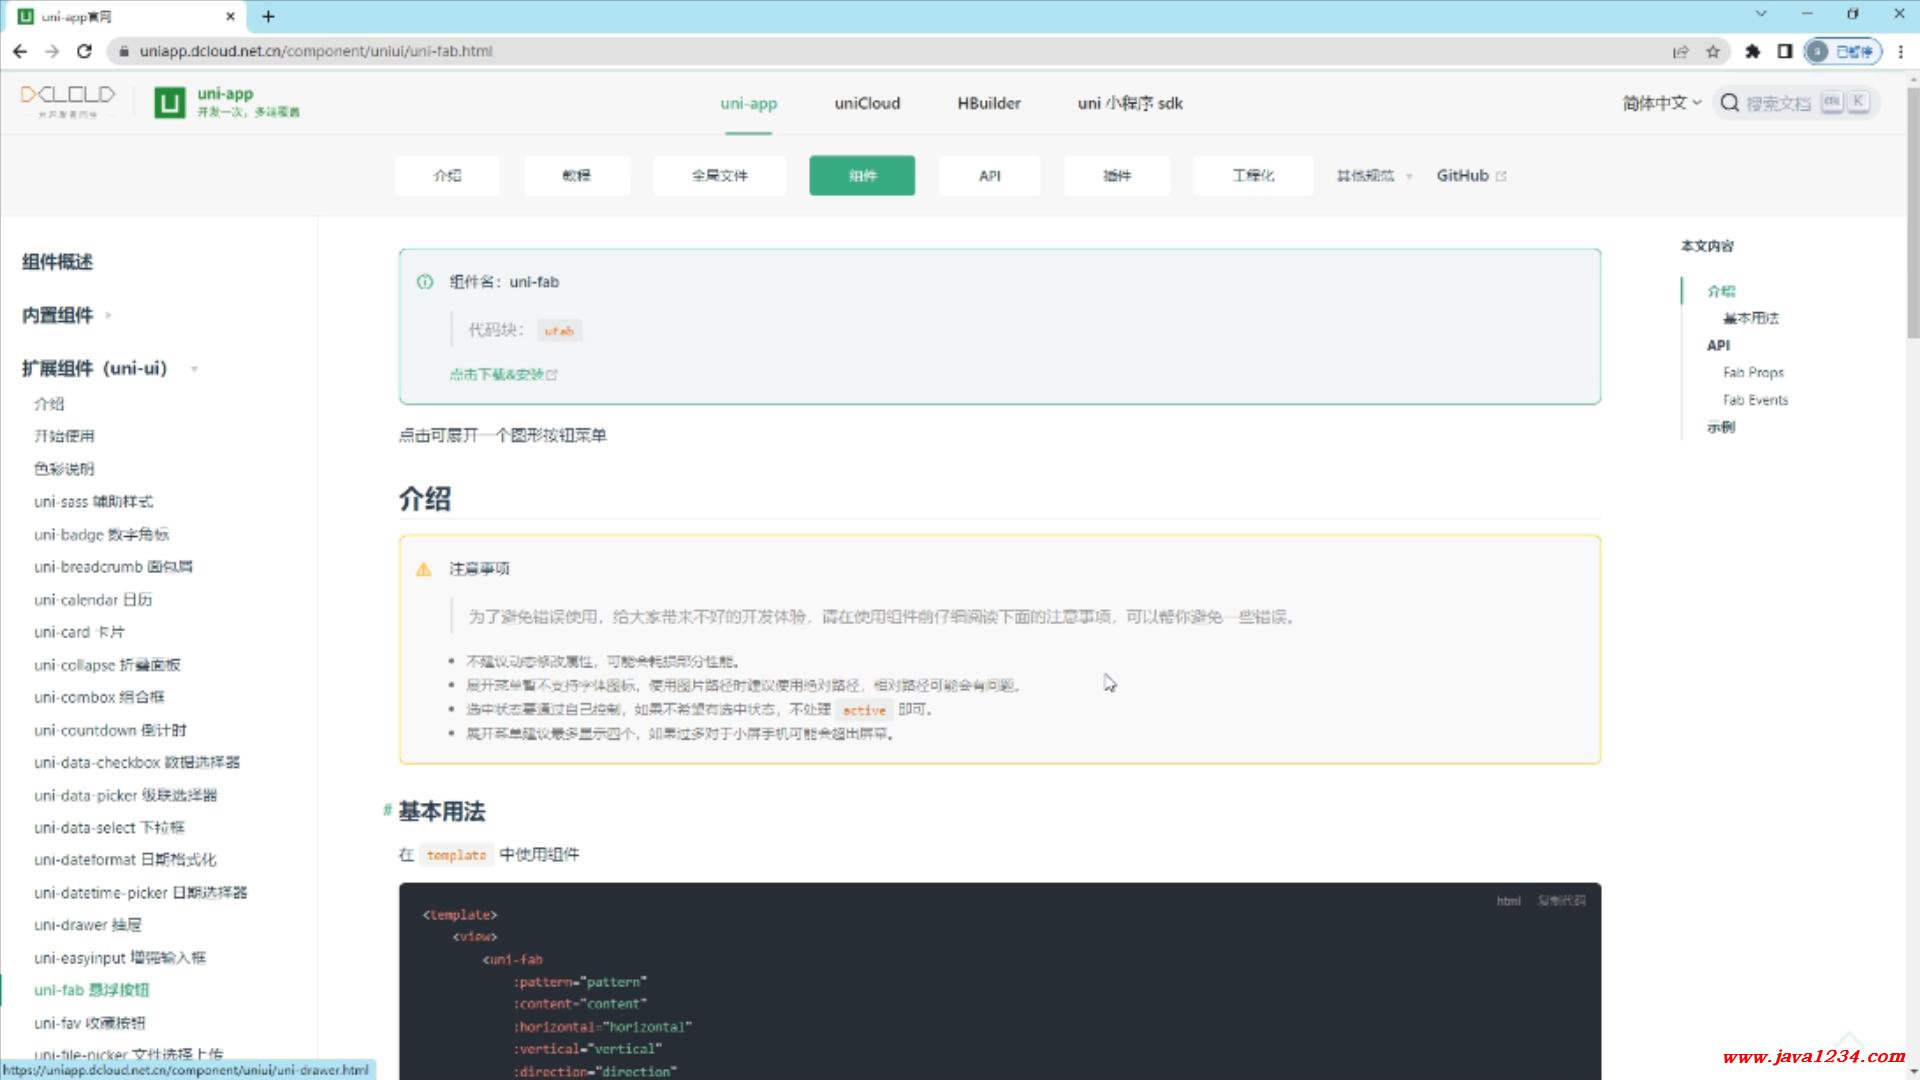Image resolution: width=1920 pixels, height=1080 pixels.
Task: Toggle the browser side panel icon
Action: 1785,51
